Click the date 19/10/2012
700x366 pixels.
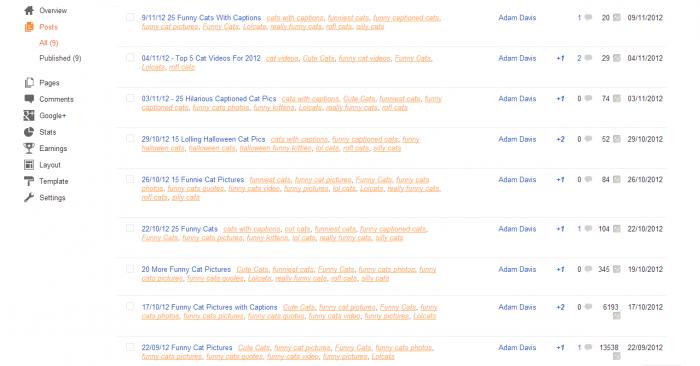click(x=645, y=269)
